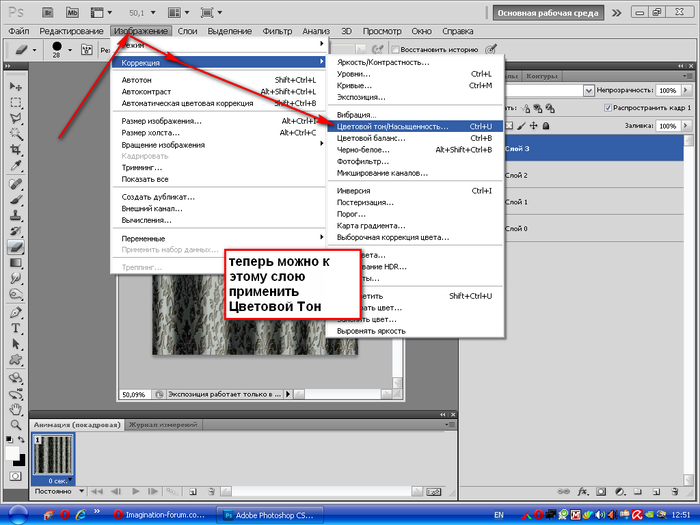
Task: Select the Polygonal Lasso tool
Action: tap(16, 118)
